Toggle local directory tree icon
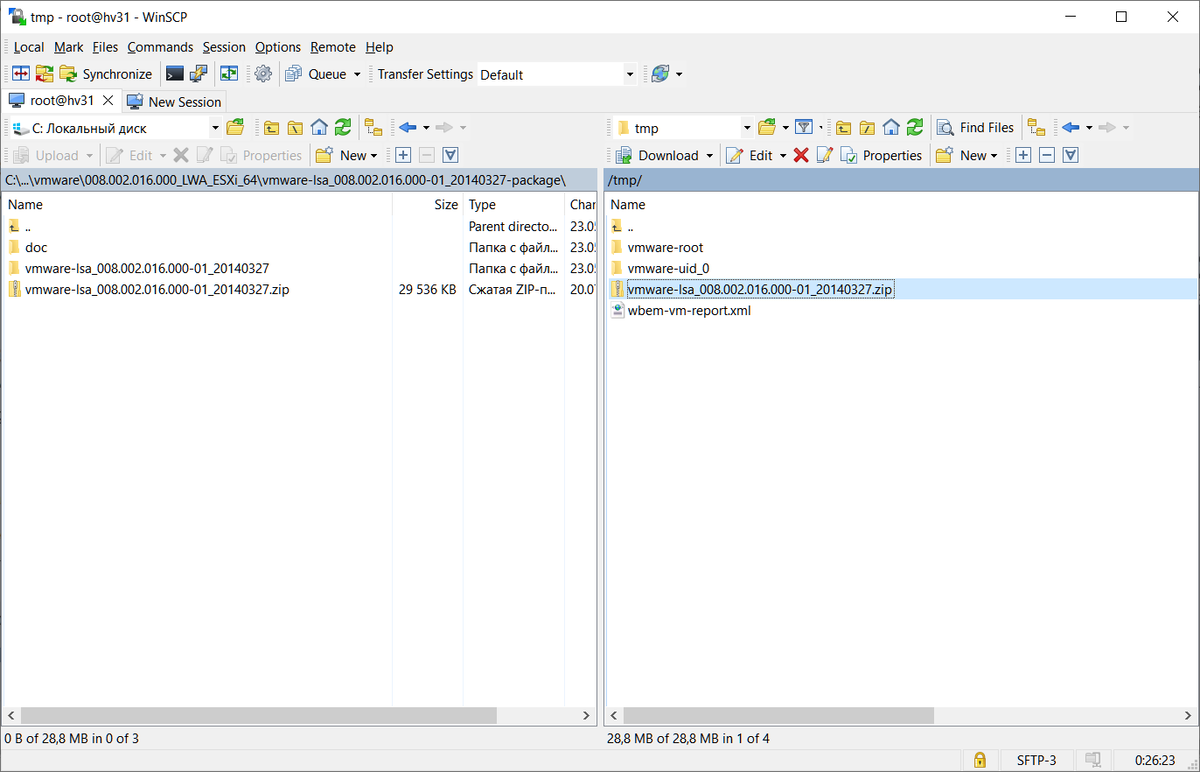Screen dimensions: 1200x772 pos(373,127)
